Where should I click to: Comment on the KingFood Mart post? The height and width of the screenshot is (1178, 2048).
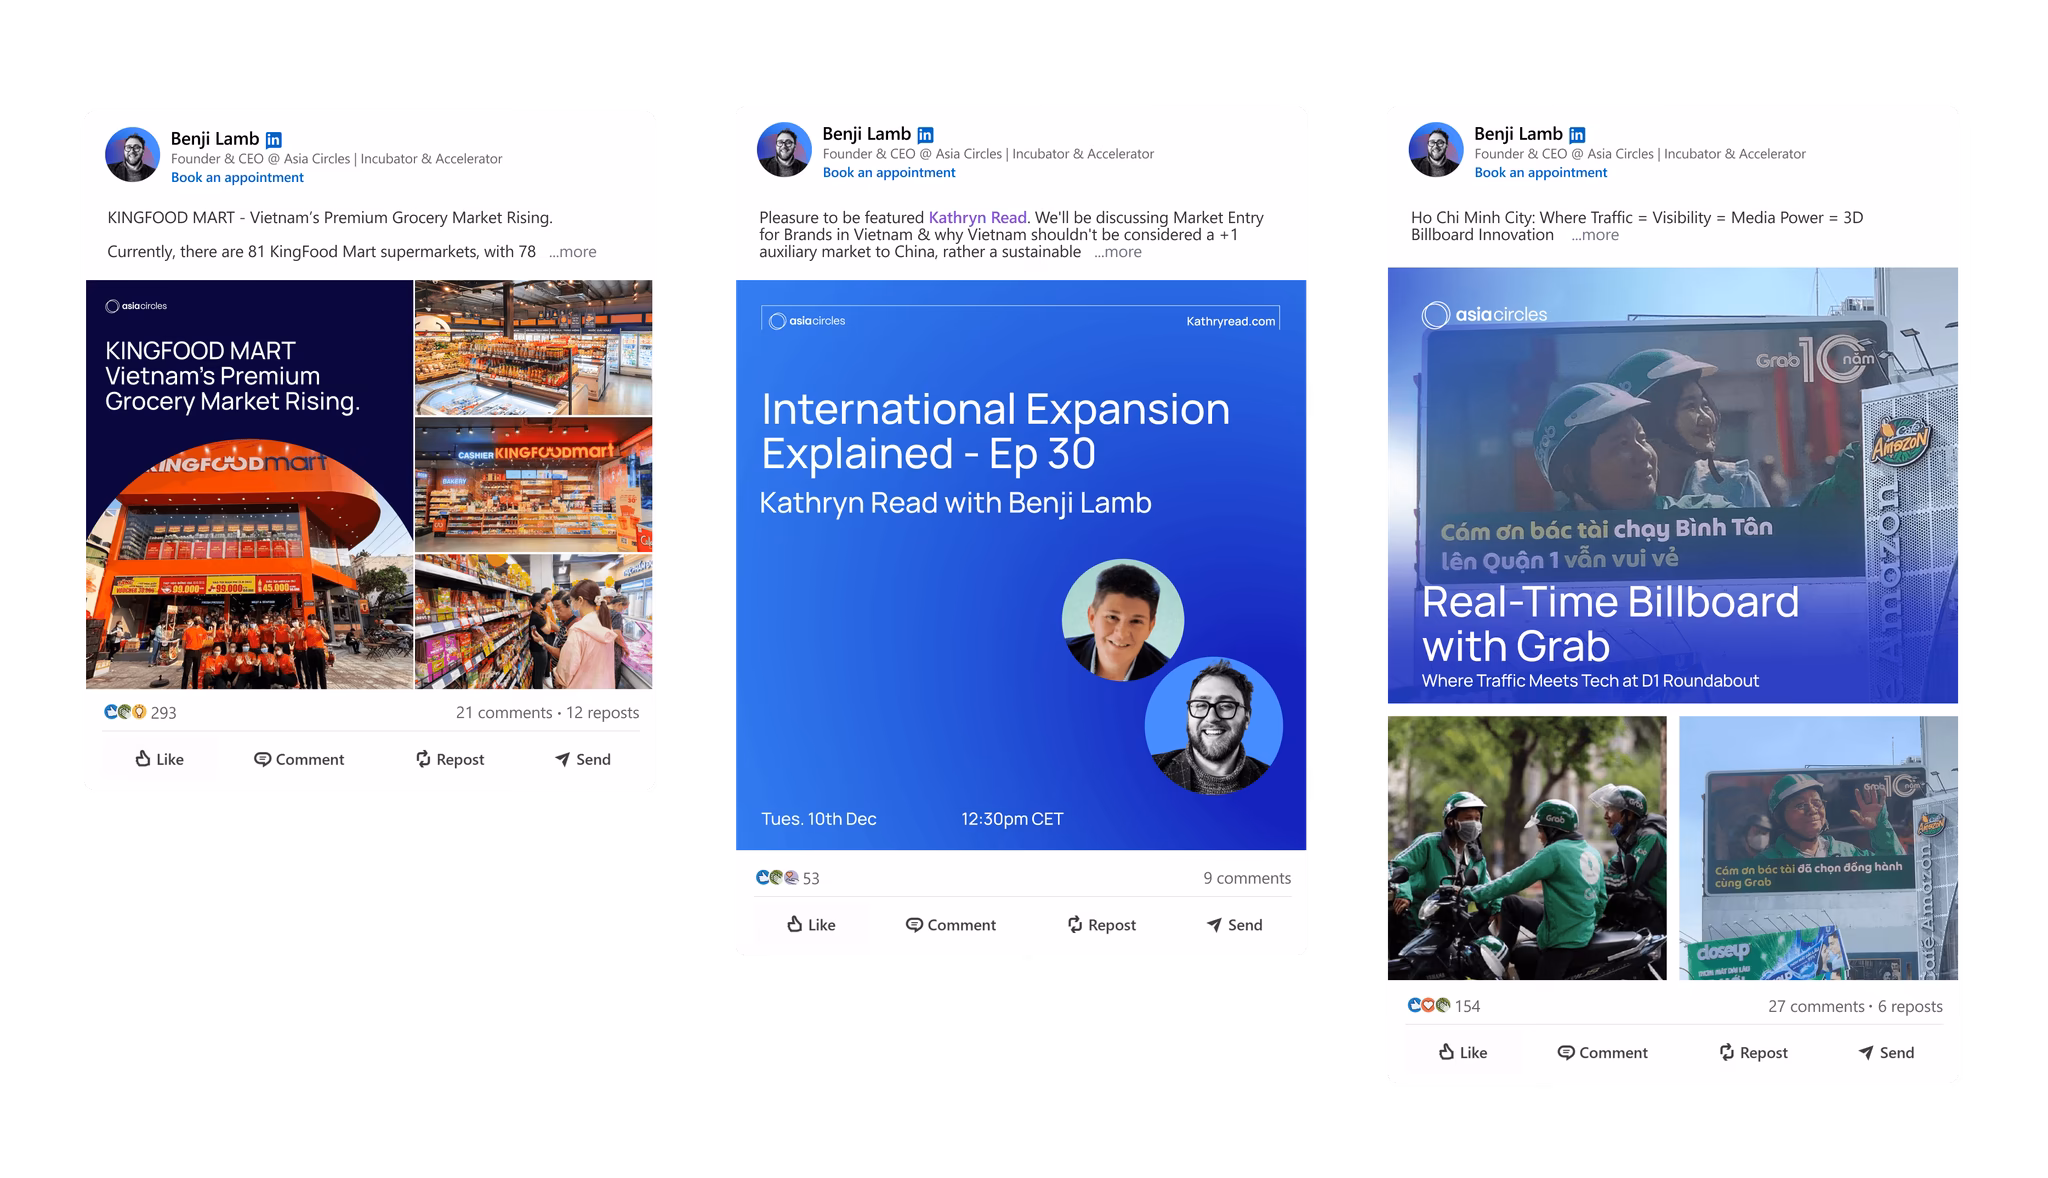point(299,759)
